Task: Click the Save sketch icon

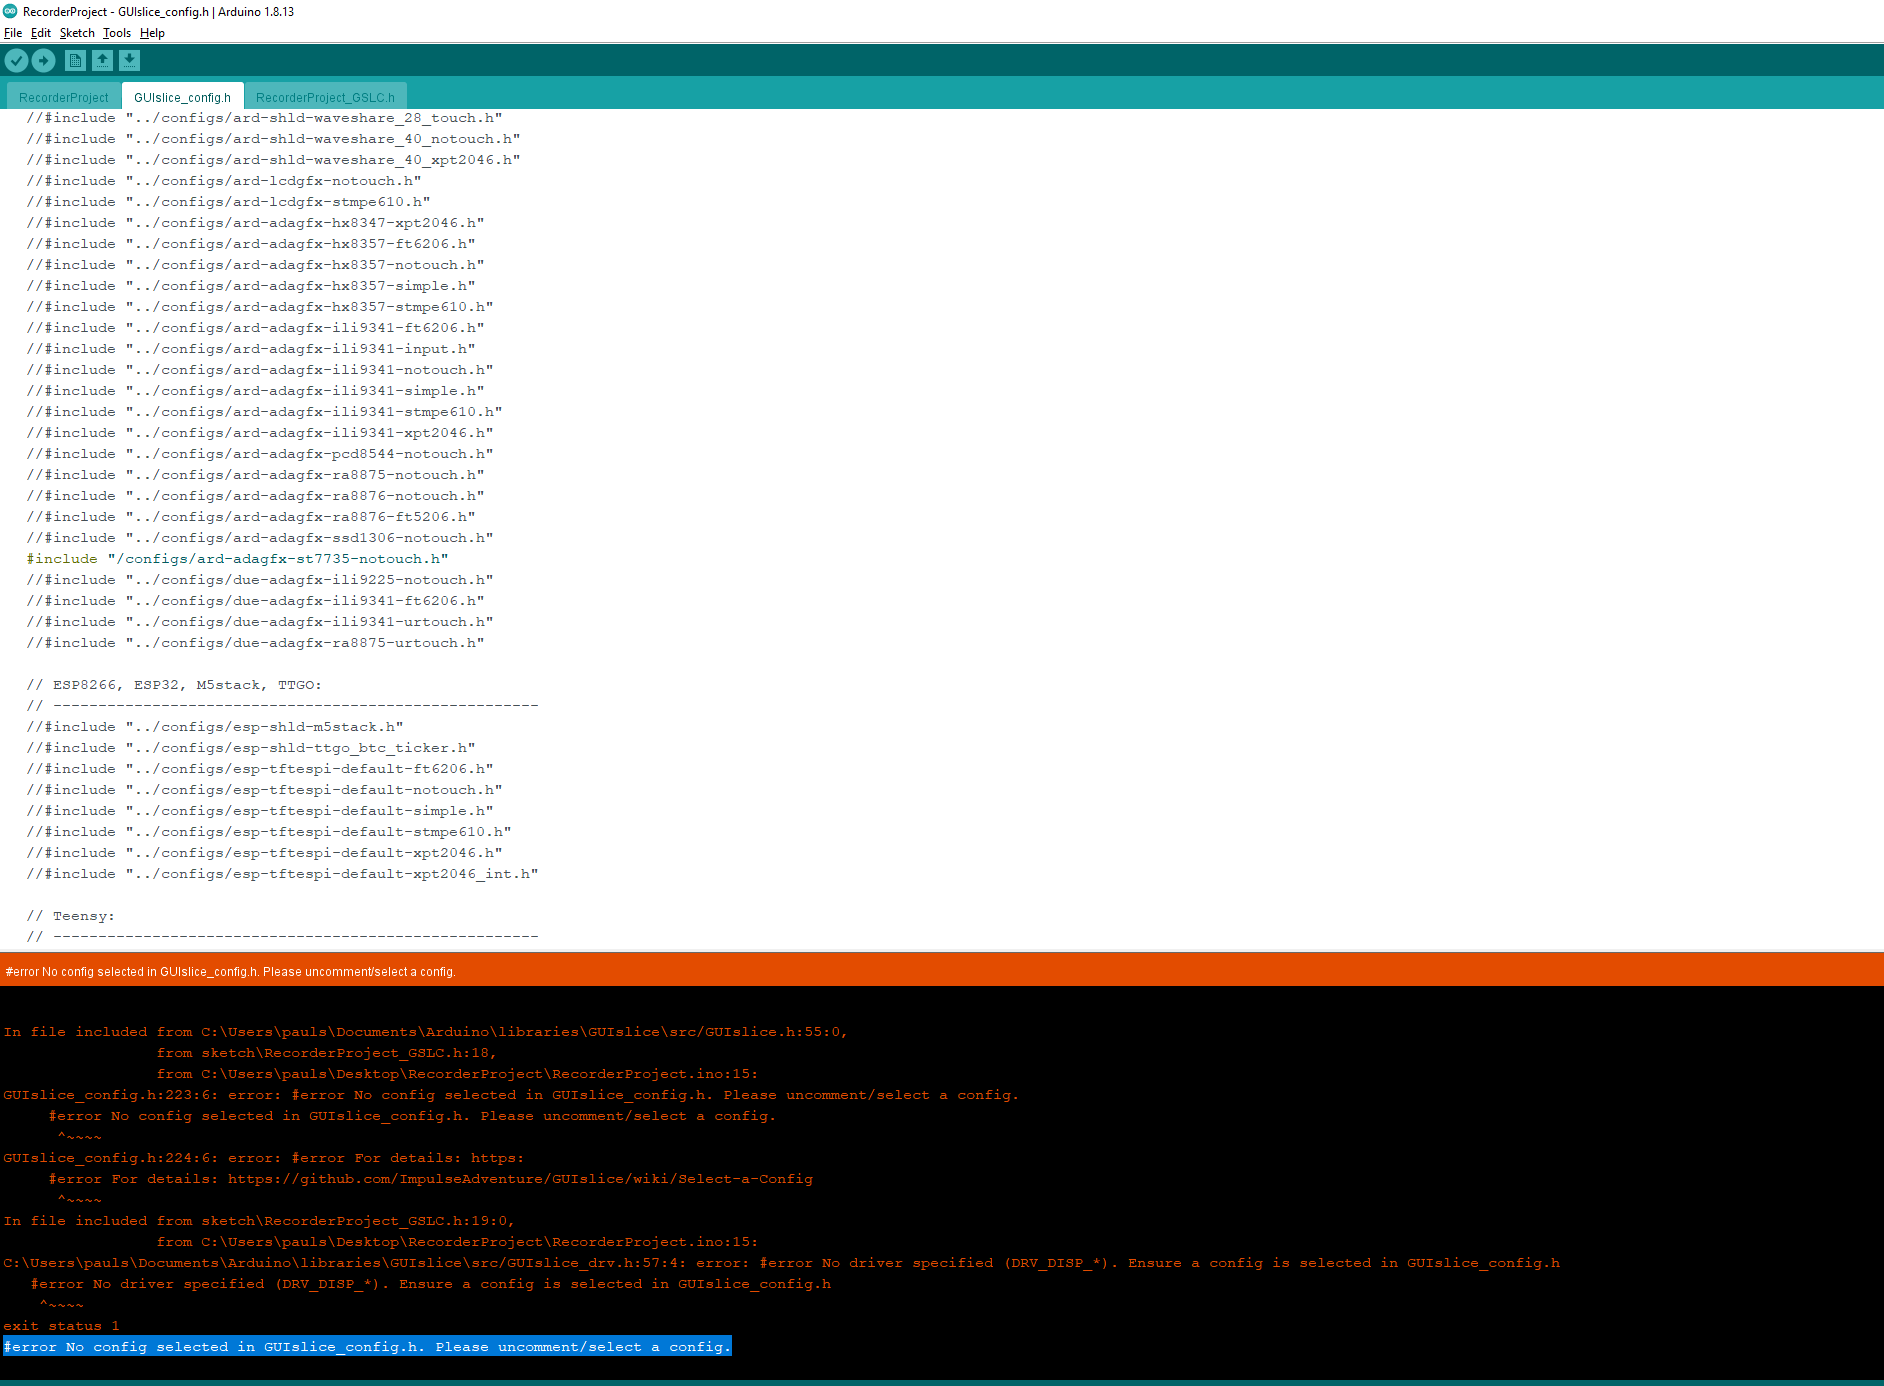Action: pos(129,60)
